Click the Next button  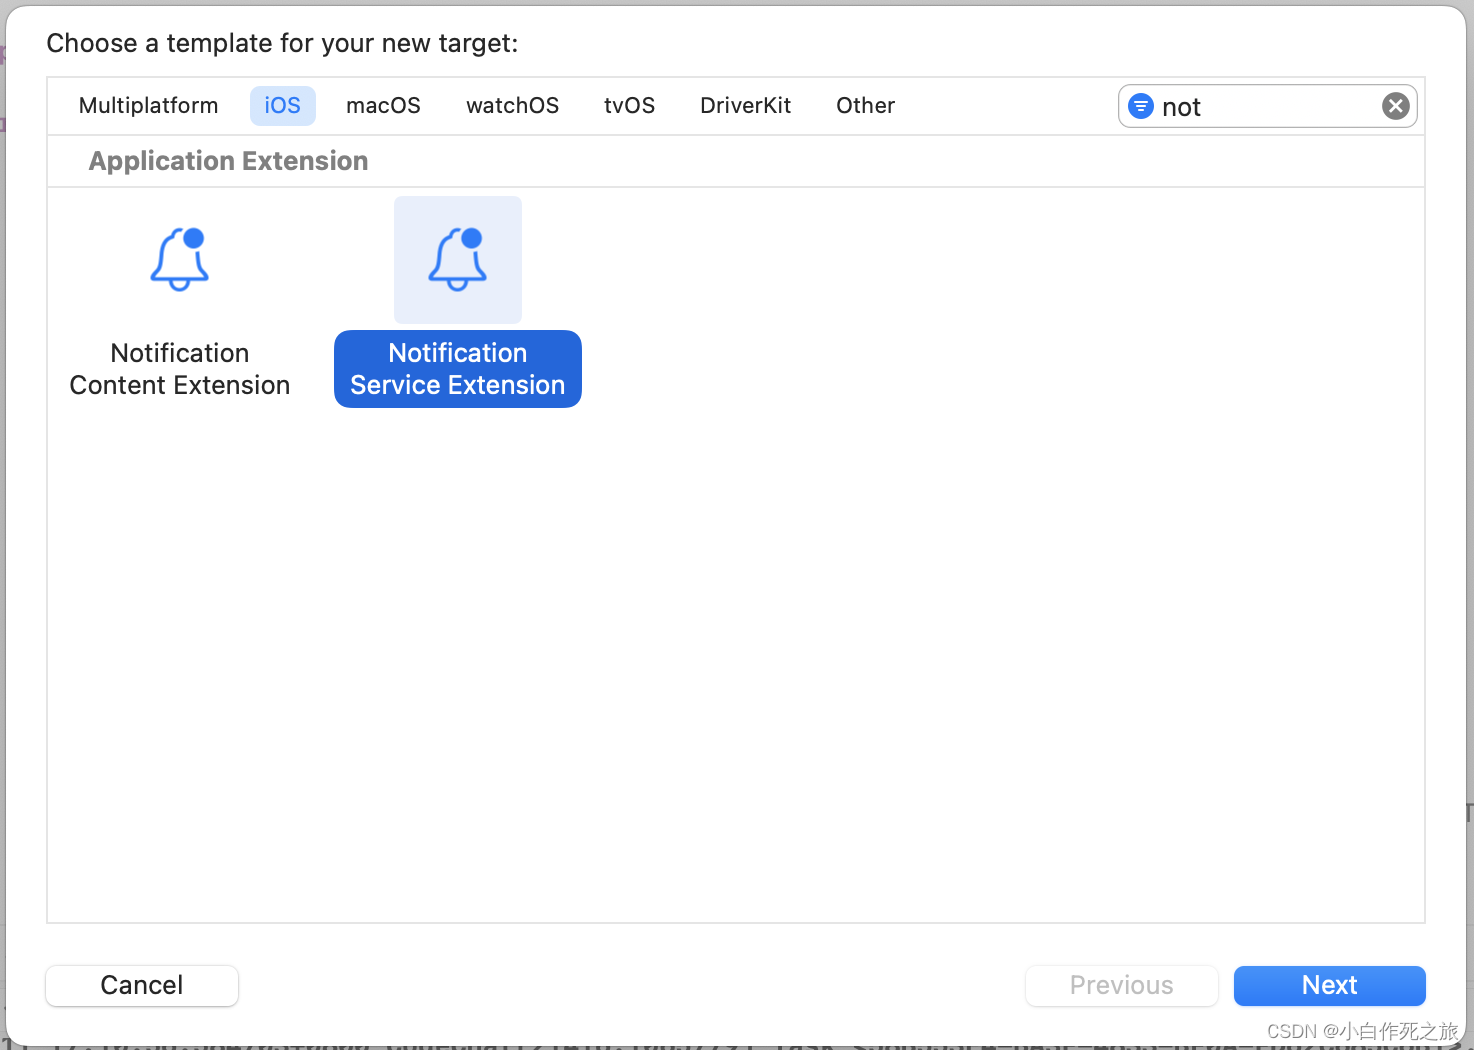1330,985
